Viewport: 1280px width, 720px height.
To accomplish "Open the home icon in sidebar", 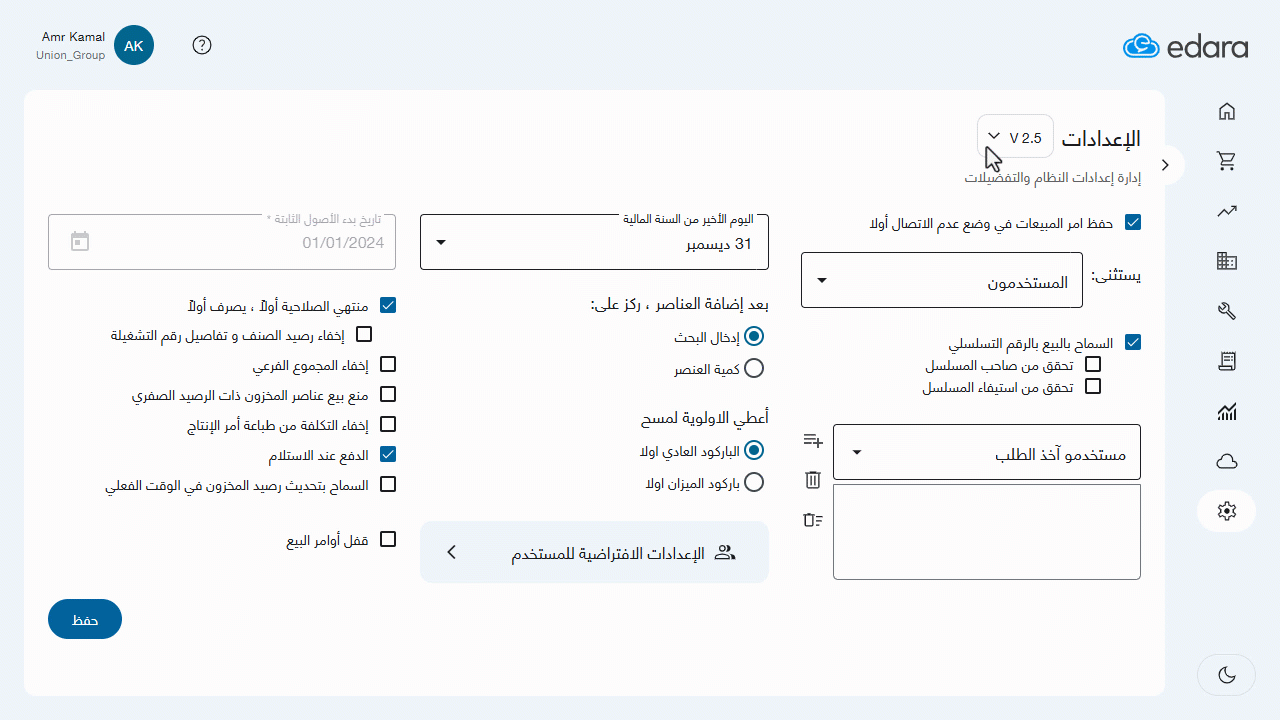I will 1227,111.
